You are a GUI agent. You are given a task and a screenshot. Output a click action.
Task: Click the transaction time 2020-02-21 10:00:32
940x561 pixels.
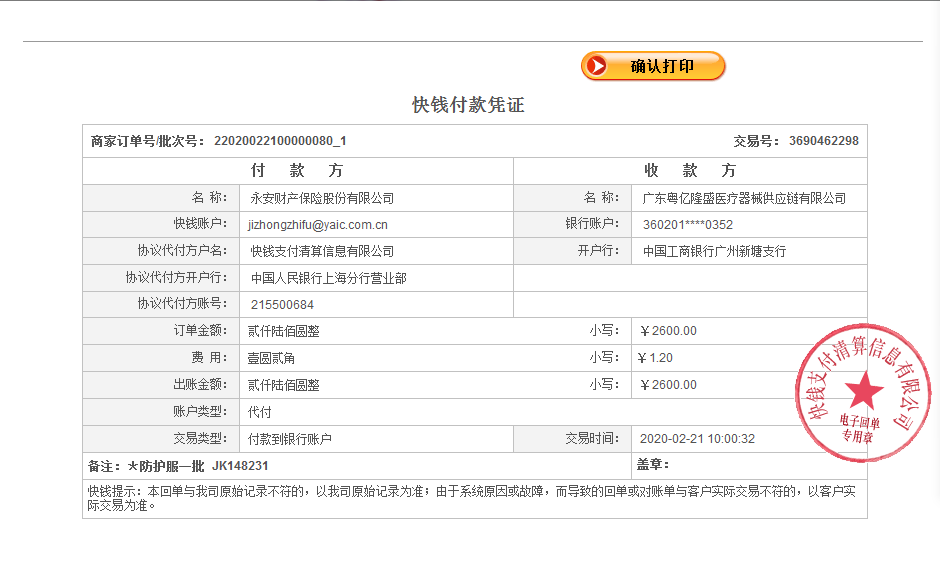pos(697,439)
